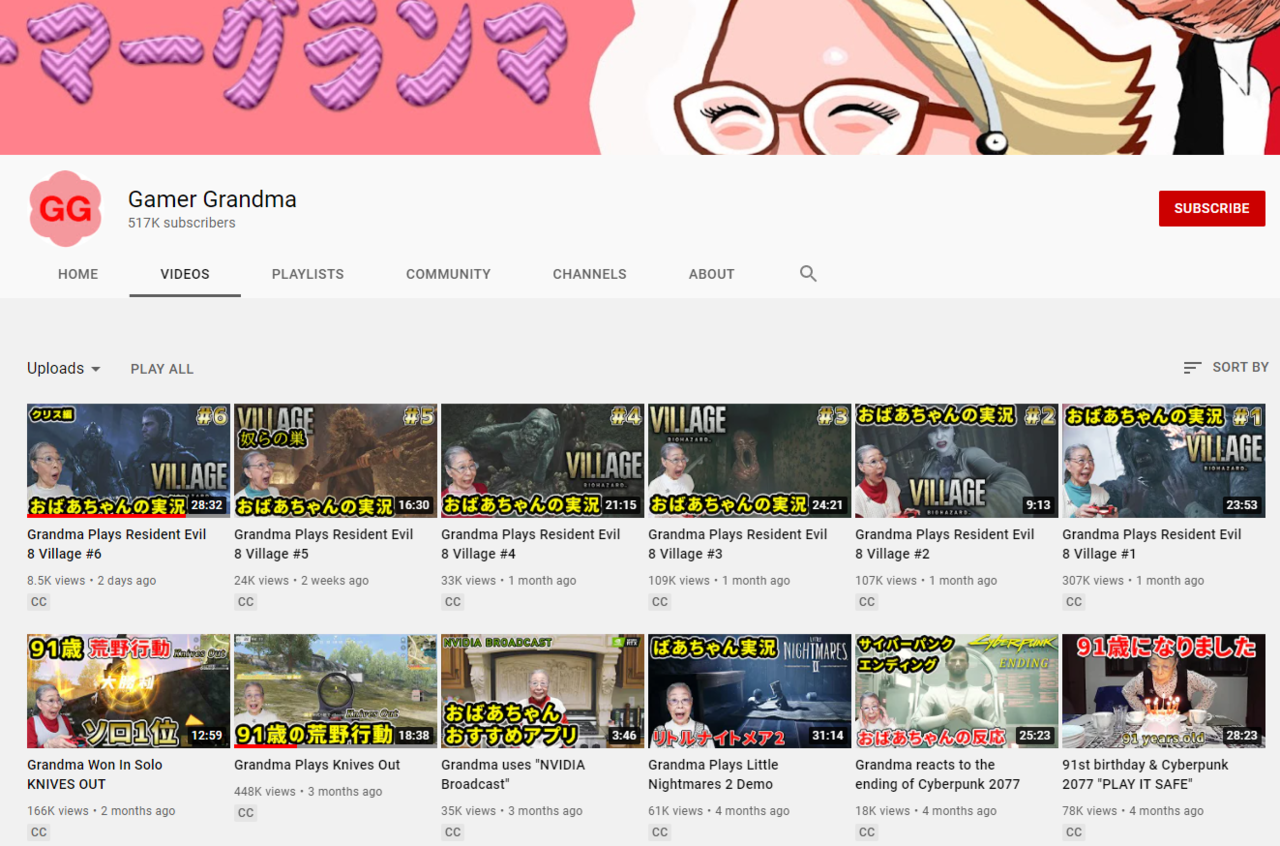Image resolution: width=1280 pixels, height=846 pixels.
Task: Click CC badge under 91st birthday video
Action: coord(1074,832)
